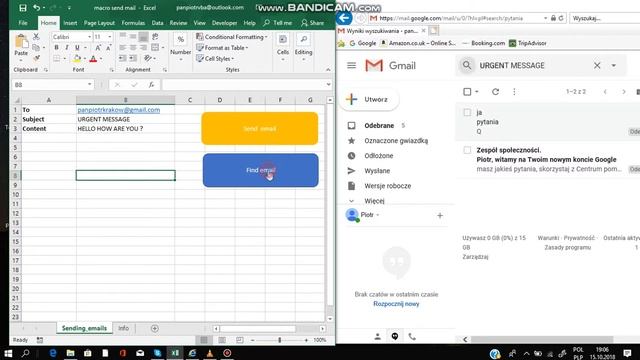
Task: Toggle Bold formatting in Excel
Action: coord(56,48)
